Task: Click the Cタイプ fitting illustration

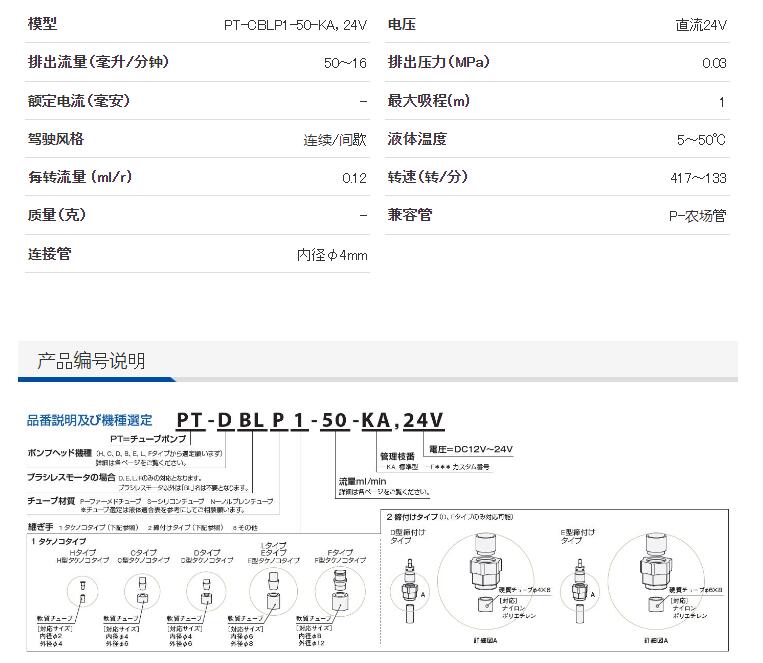Action: [x=142, y=591]
